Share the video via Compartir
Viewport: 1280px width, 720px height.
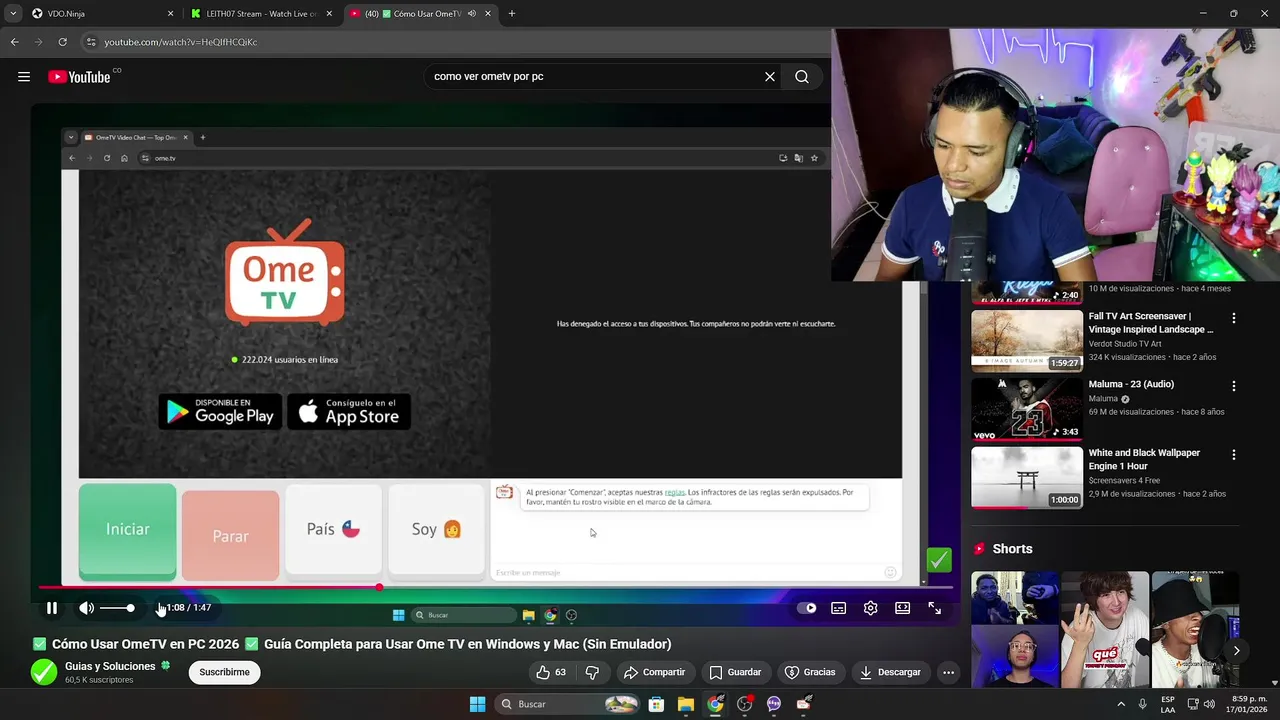tap(655, 672)
